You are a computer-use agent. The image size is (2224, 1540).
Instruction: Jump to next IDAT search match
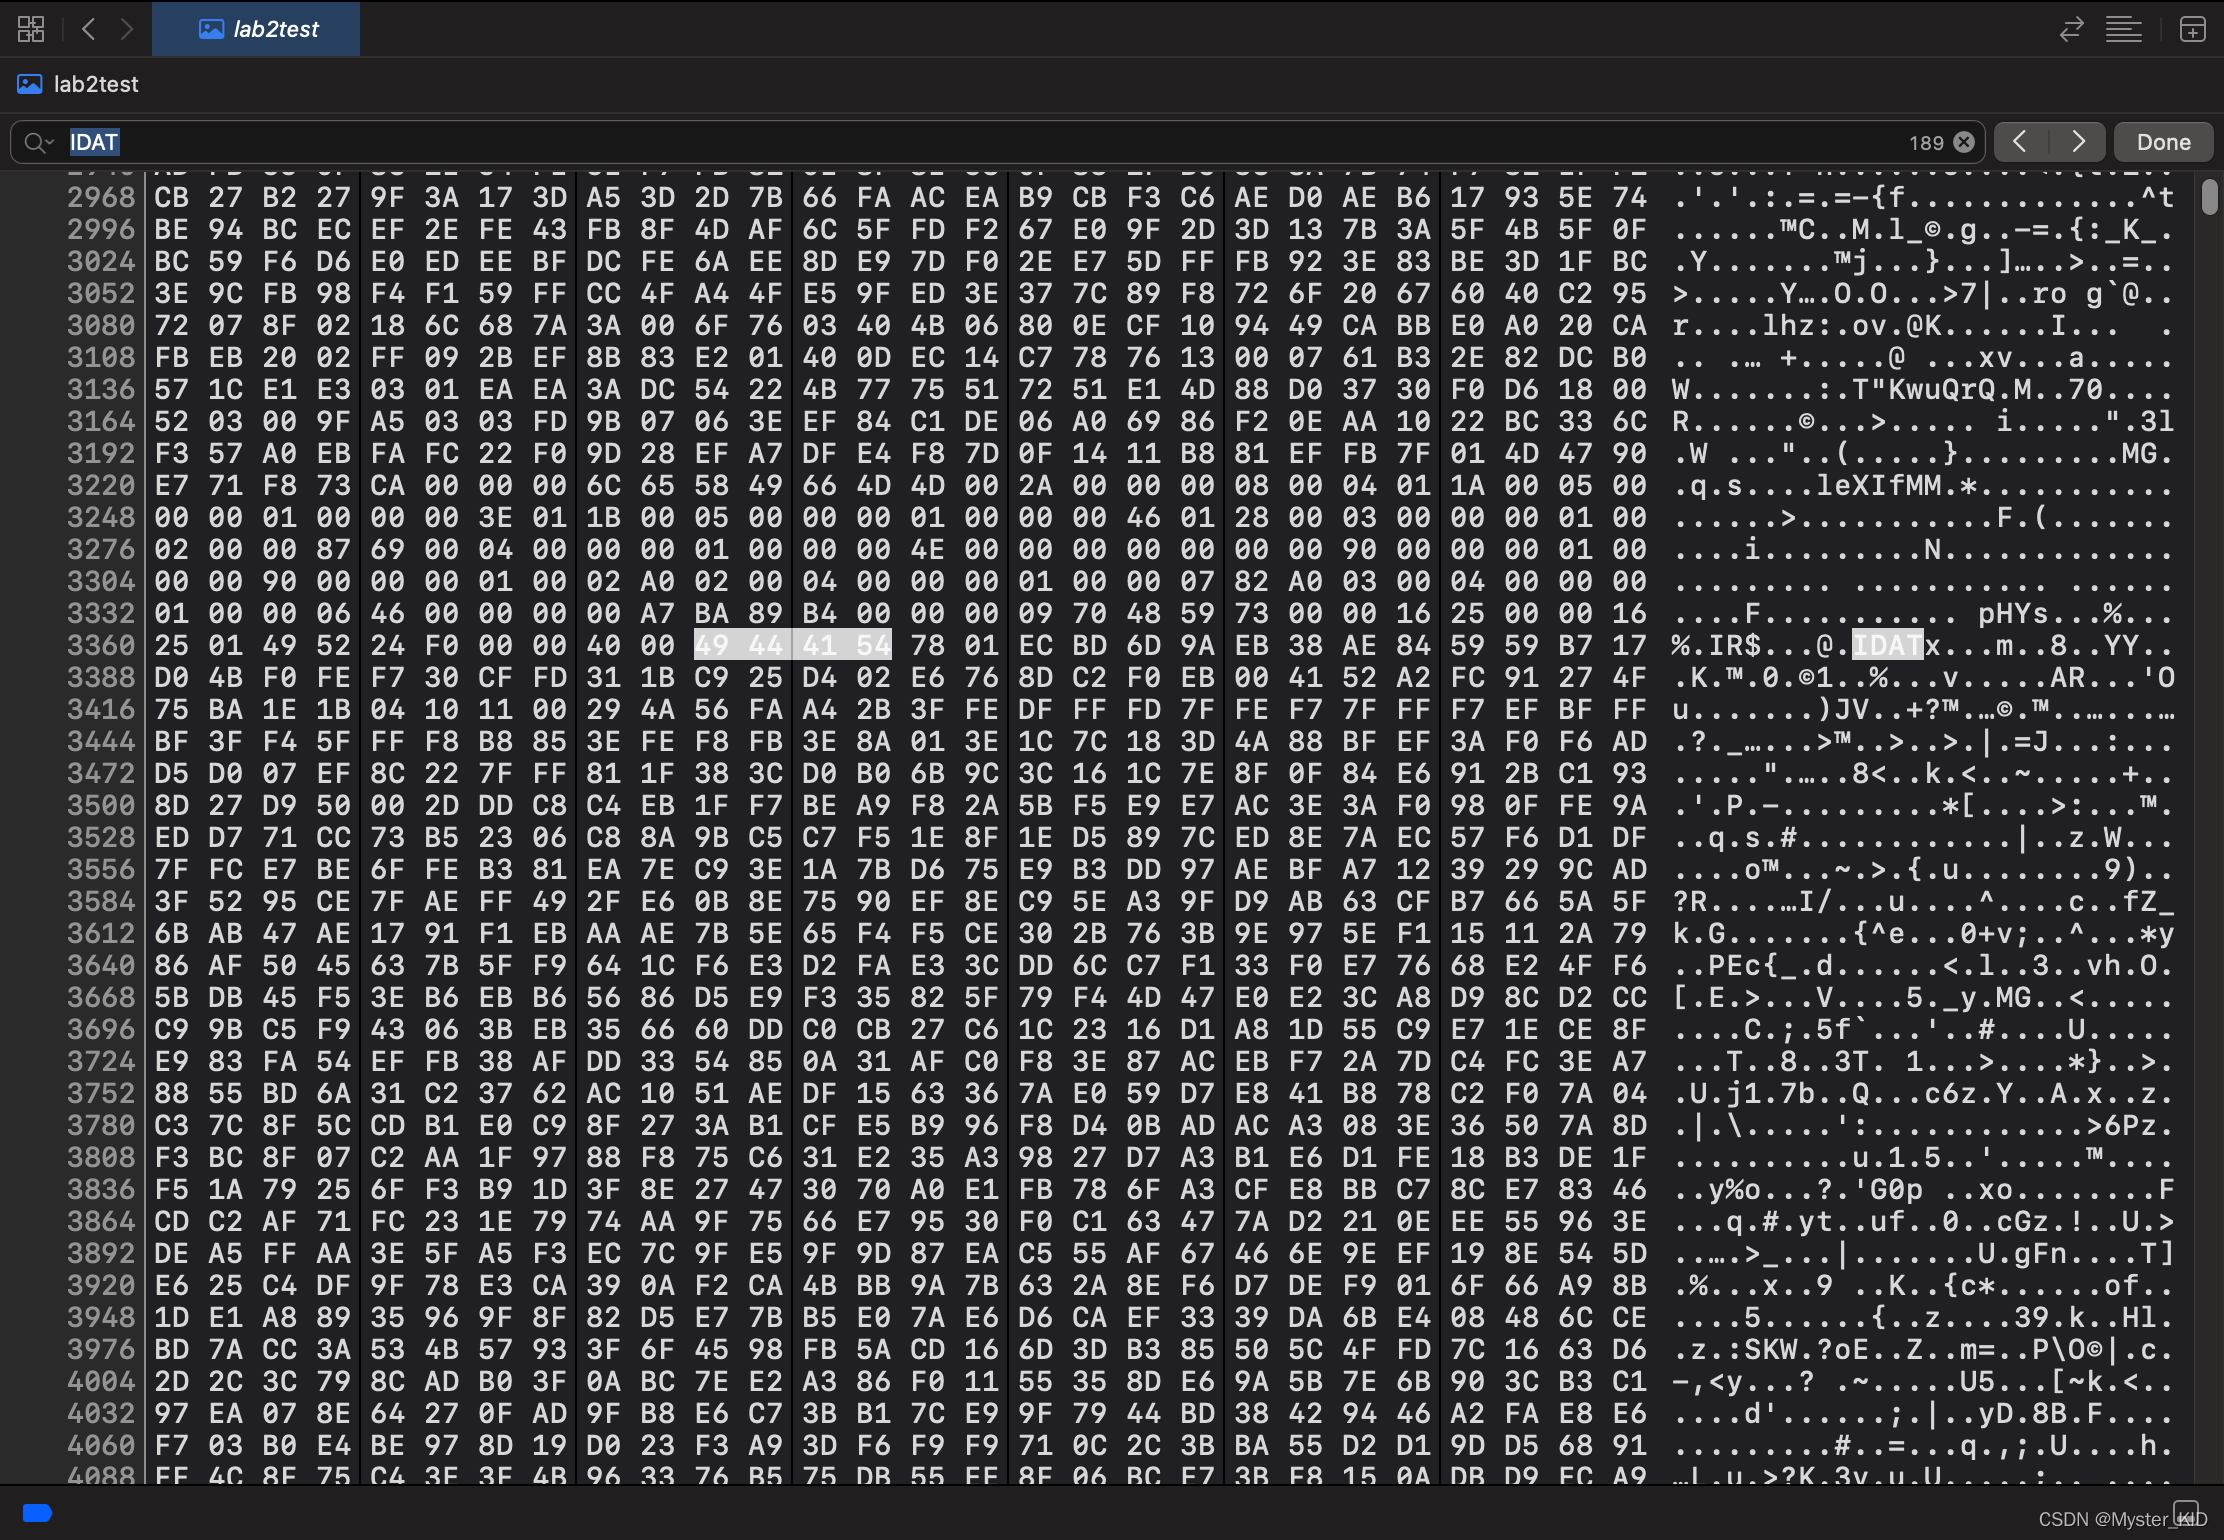pos(2078,142)
